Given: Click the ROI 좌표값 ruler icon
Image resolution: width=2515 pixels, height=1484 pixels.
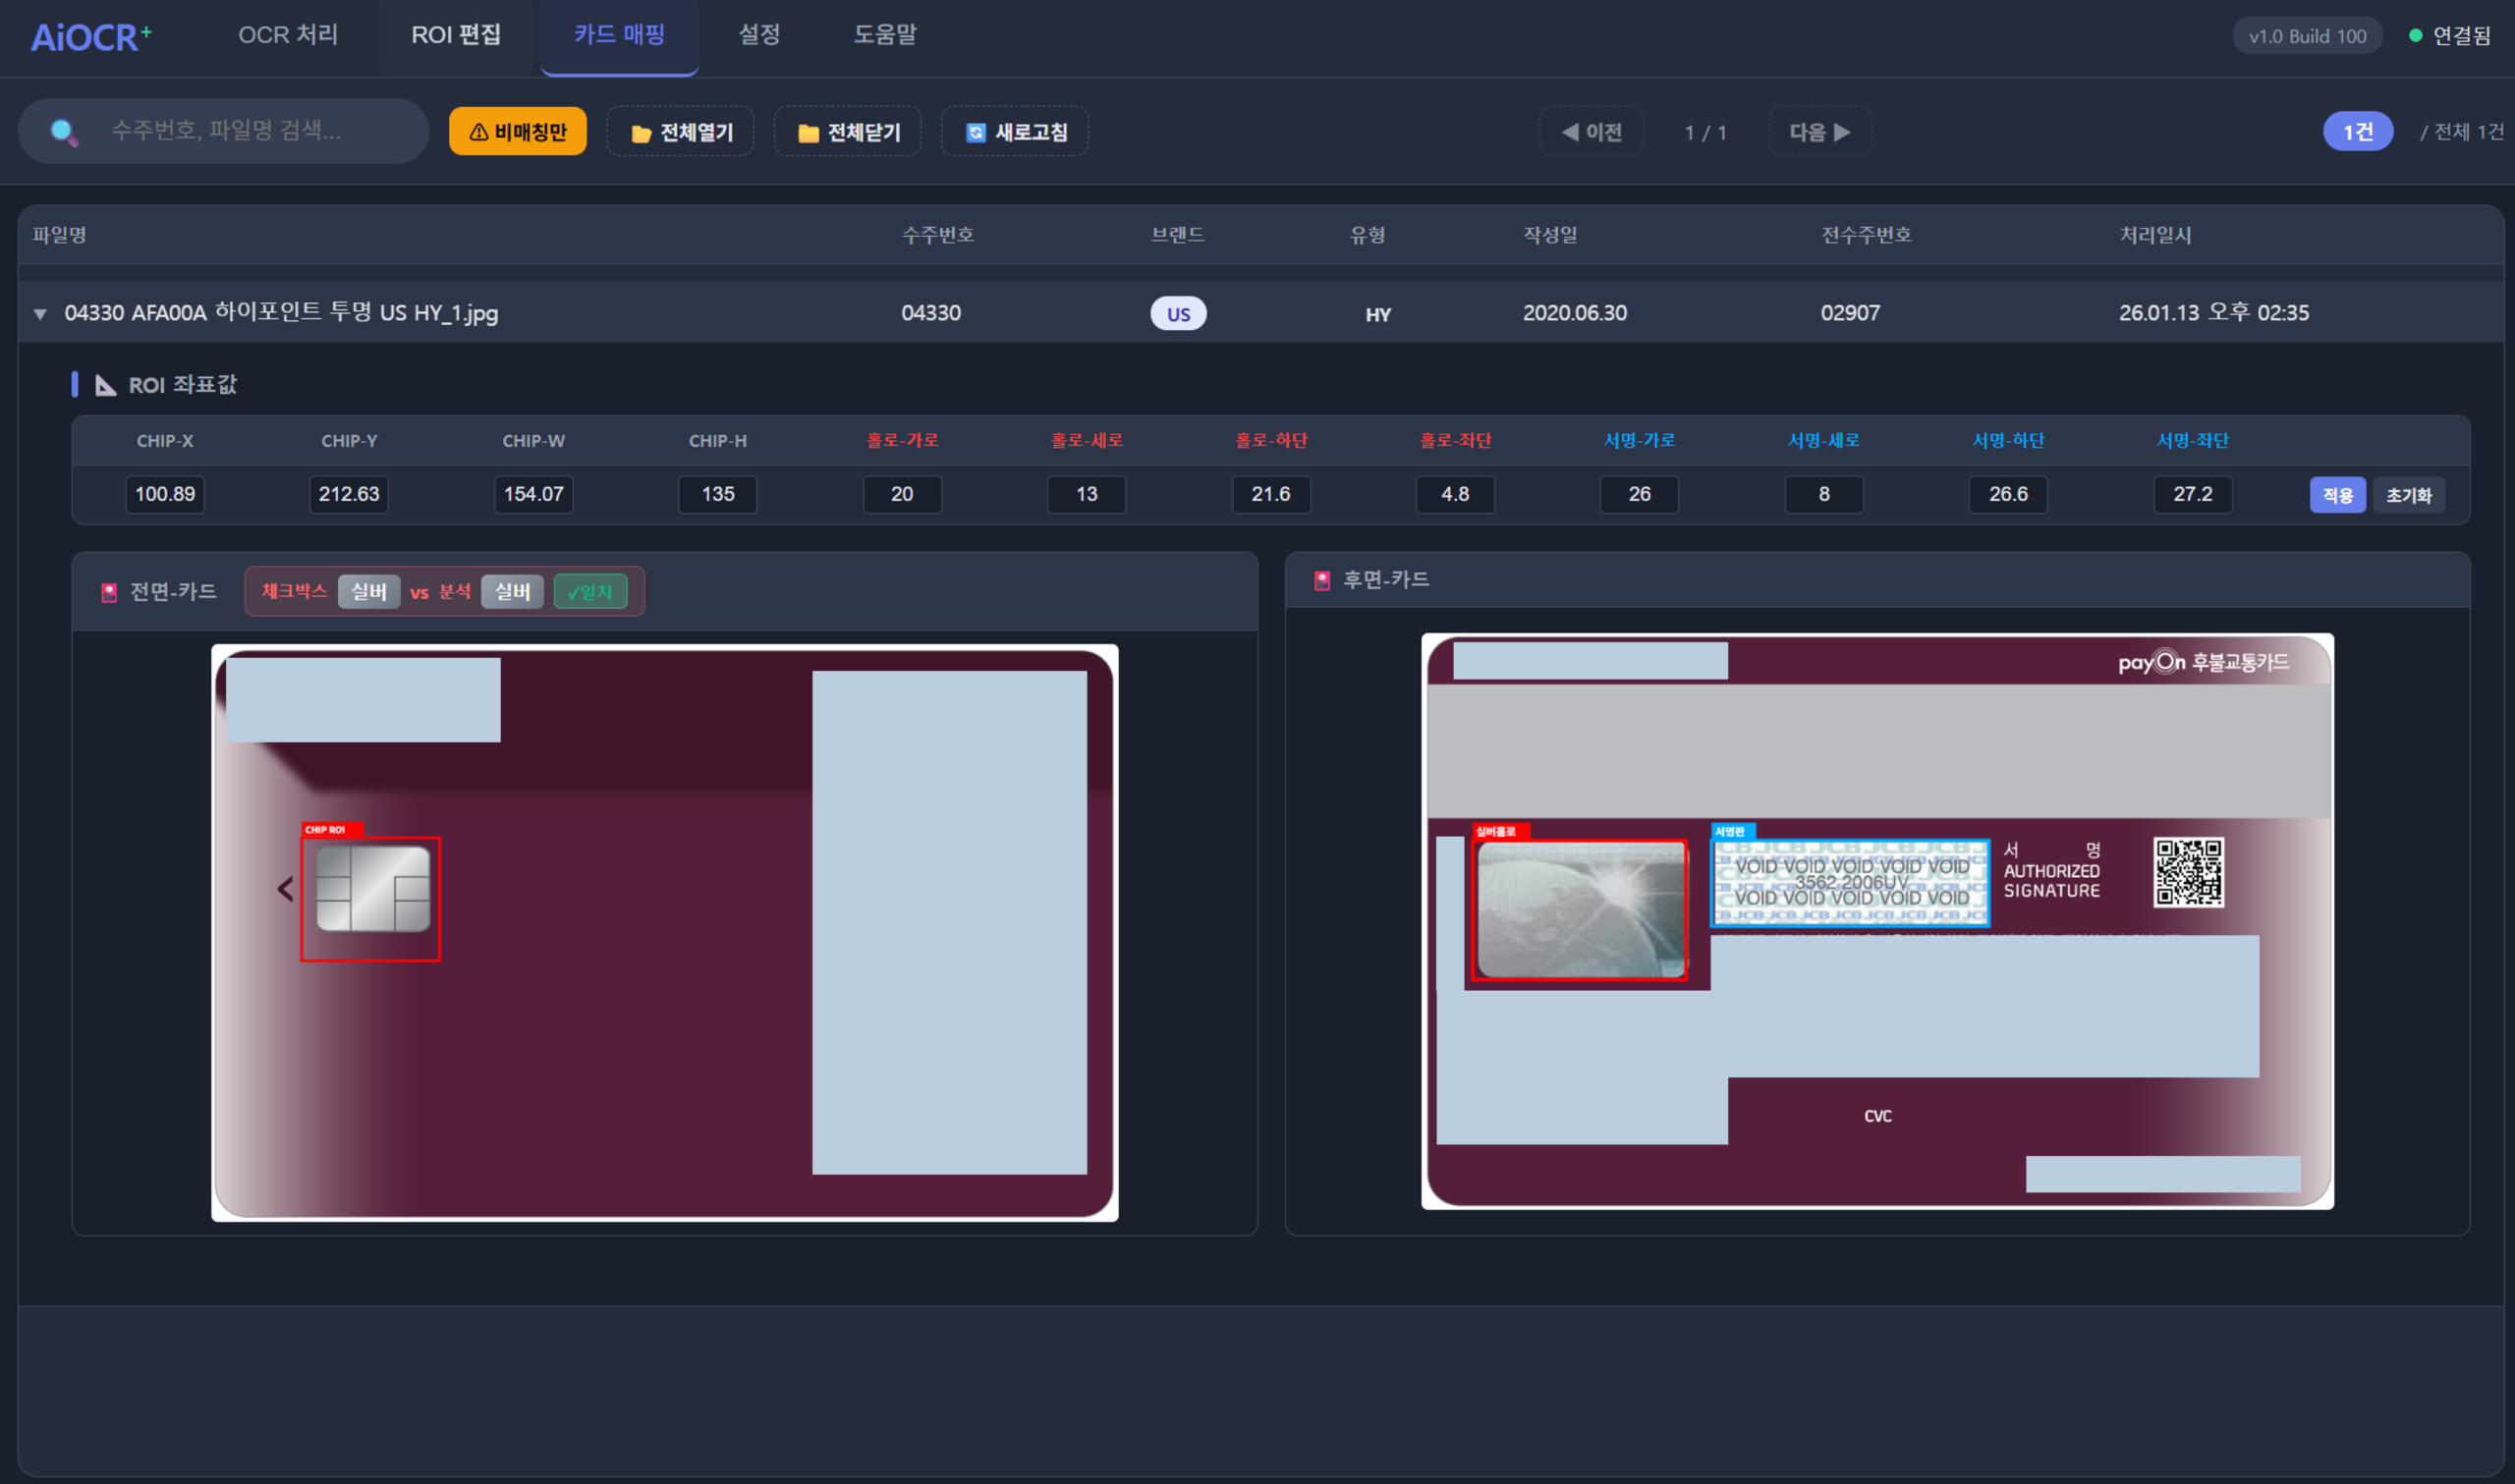Looking at the screenshot, I should click(x=105, y=385).
